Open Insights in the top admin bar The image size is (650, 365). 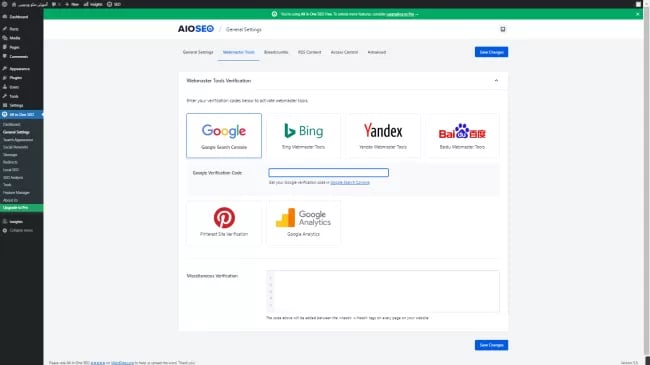point(93,4)
